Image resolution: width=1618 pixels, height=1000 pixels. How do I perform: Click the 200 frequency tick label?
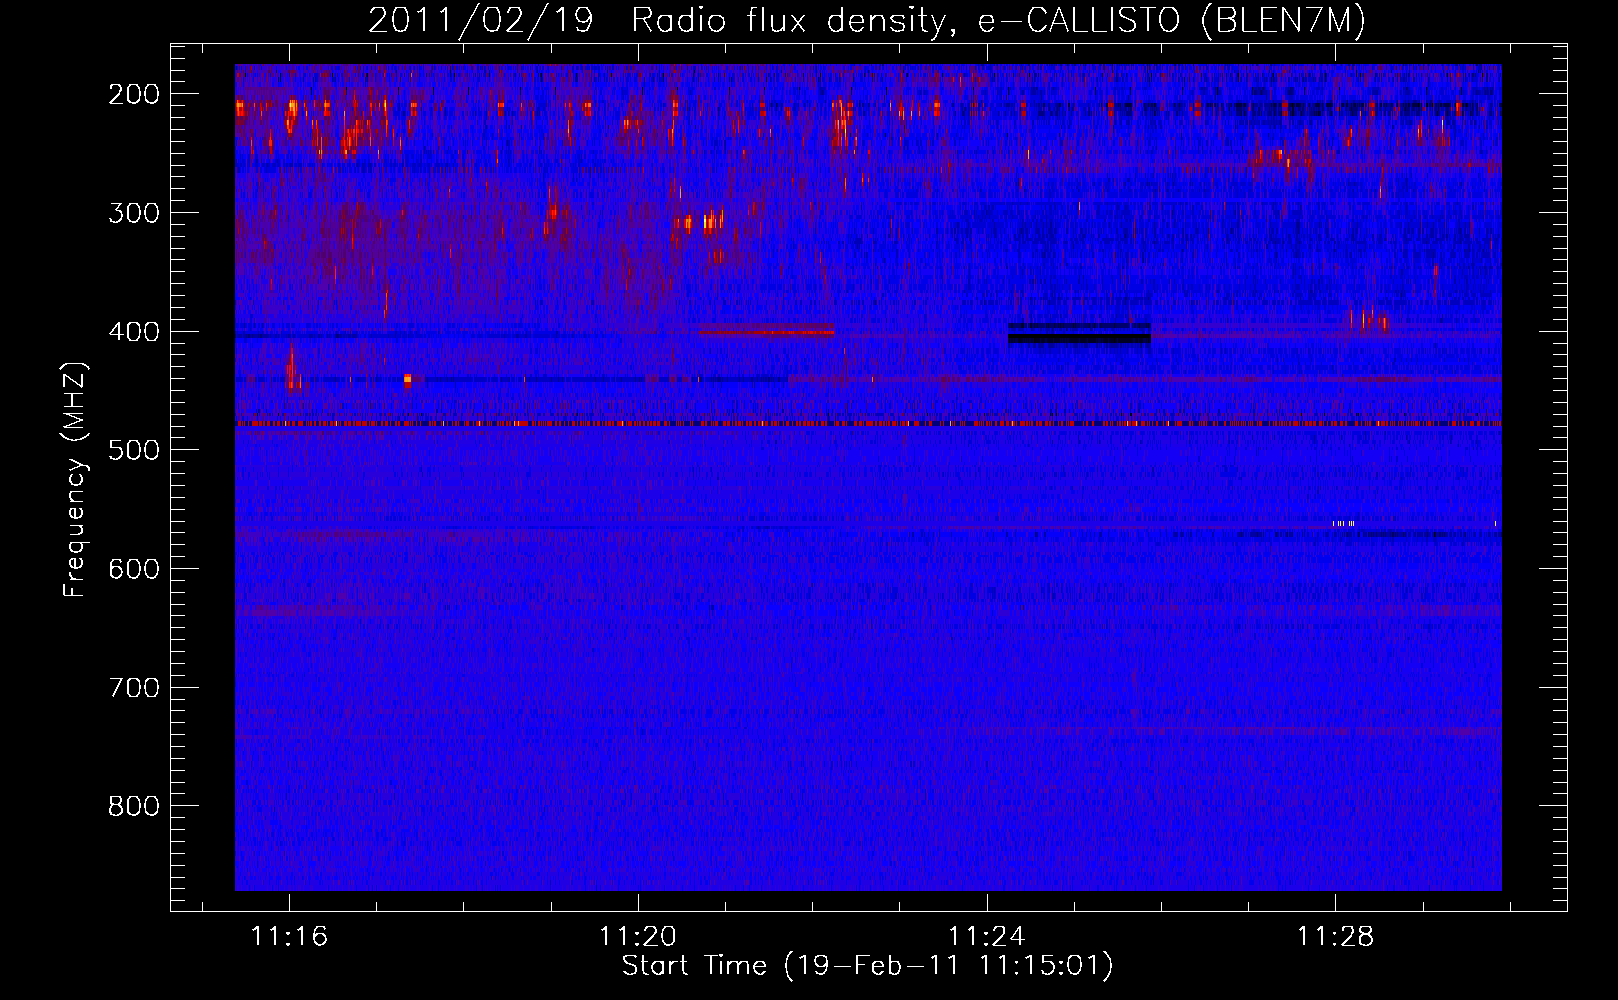click(134, 94)
